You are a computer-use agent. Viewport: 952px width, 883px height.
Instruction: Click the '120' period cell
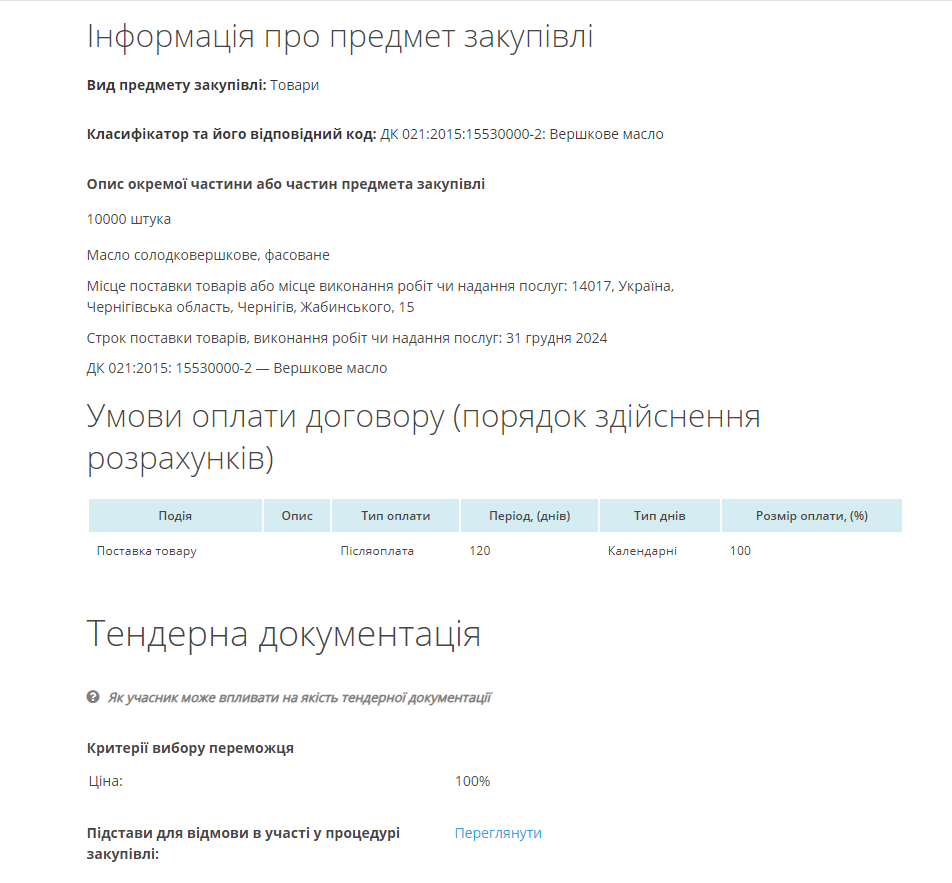tap(480, 551)
